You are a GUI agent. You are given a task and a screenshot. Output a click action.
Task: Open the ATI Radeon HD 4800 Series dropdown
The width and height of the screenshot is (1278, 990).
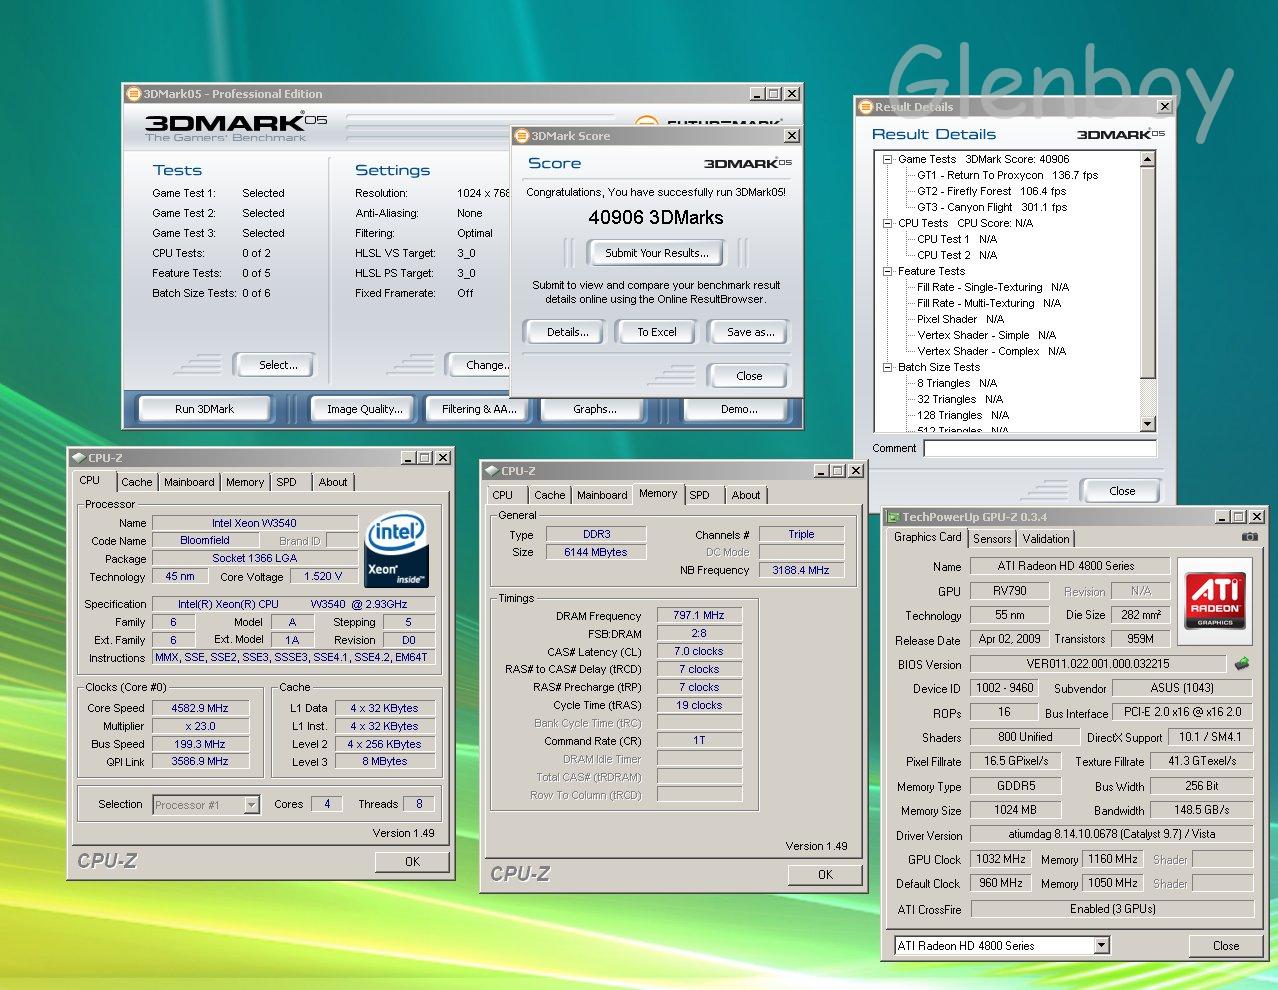[1101, 945]
